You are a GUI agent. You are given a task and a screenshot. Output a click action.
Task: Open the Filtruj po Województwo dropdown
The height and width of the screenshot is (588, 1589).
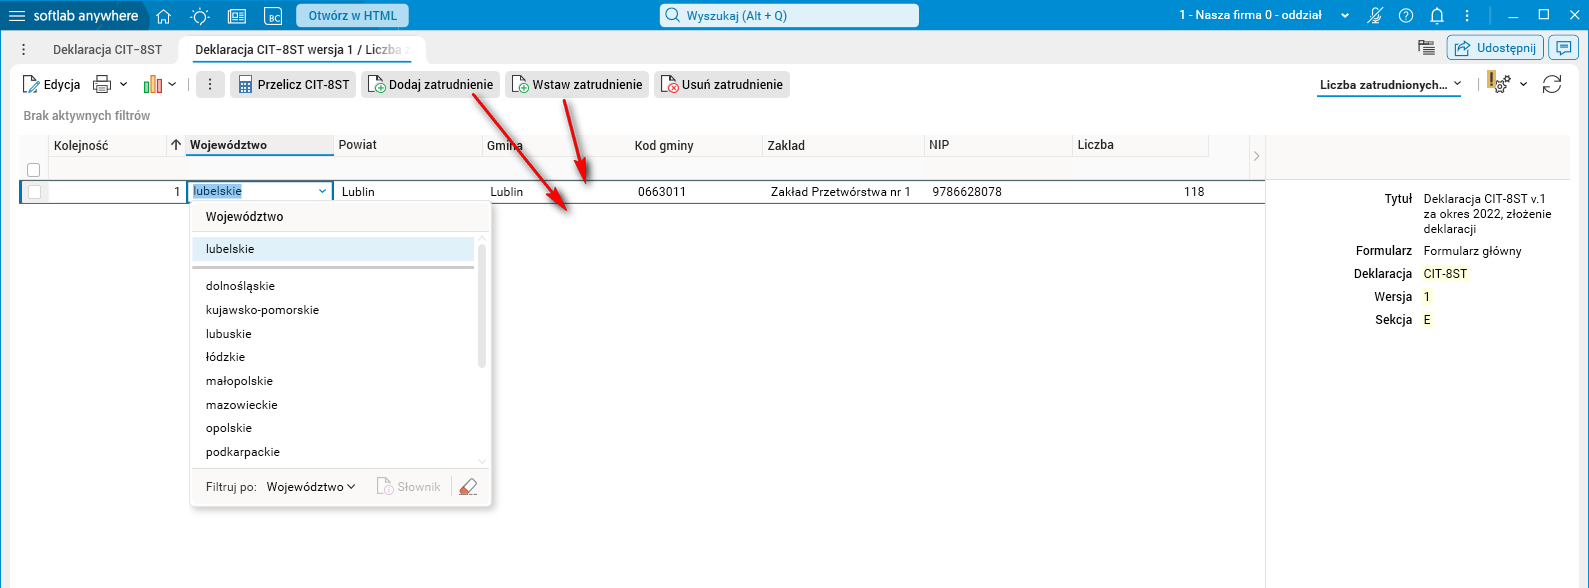[x=311, y=487]
